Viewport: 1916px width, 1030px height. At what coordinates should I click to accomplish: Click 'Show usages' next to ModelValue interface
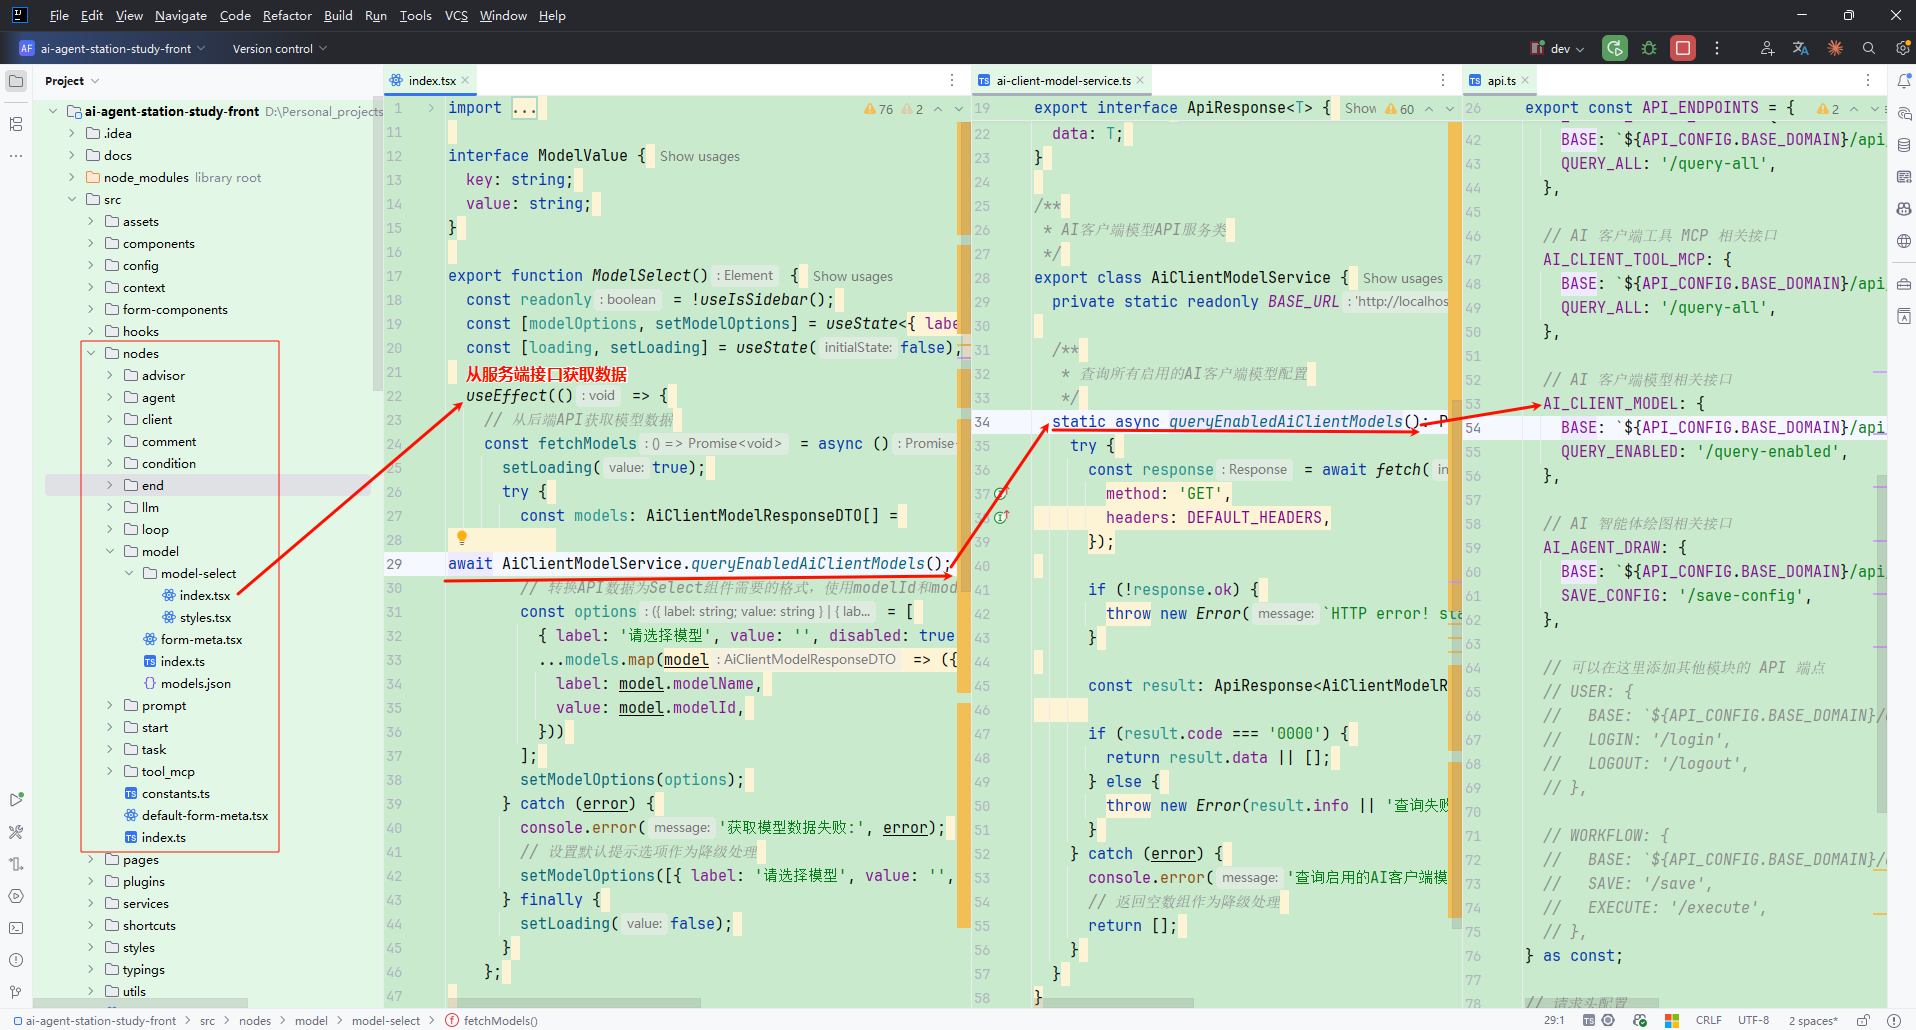click(x=699, y=156)
